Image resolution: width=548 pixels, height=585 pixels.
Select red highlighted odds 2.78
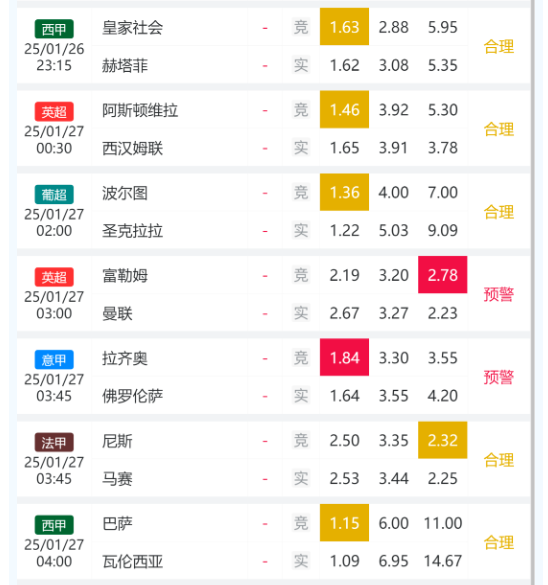[x=442, y=275]
